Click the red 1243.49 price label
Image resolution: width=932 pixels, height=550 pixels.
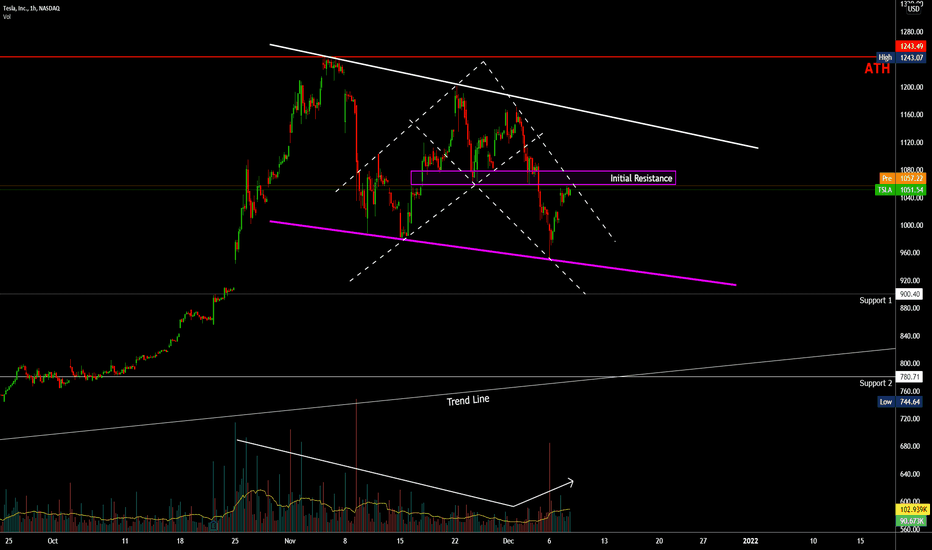coord(911,46)
